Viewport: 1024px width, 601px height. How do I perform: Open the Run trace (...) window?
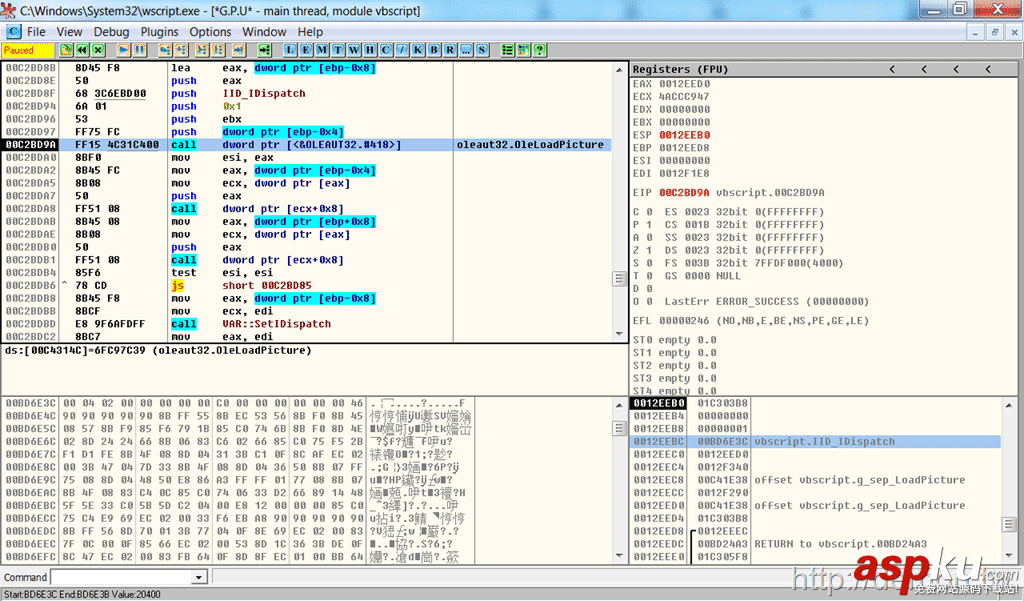[x=466, y=50]
